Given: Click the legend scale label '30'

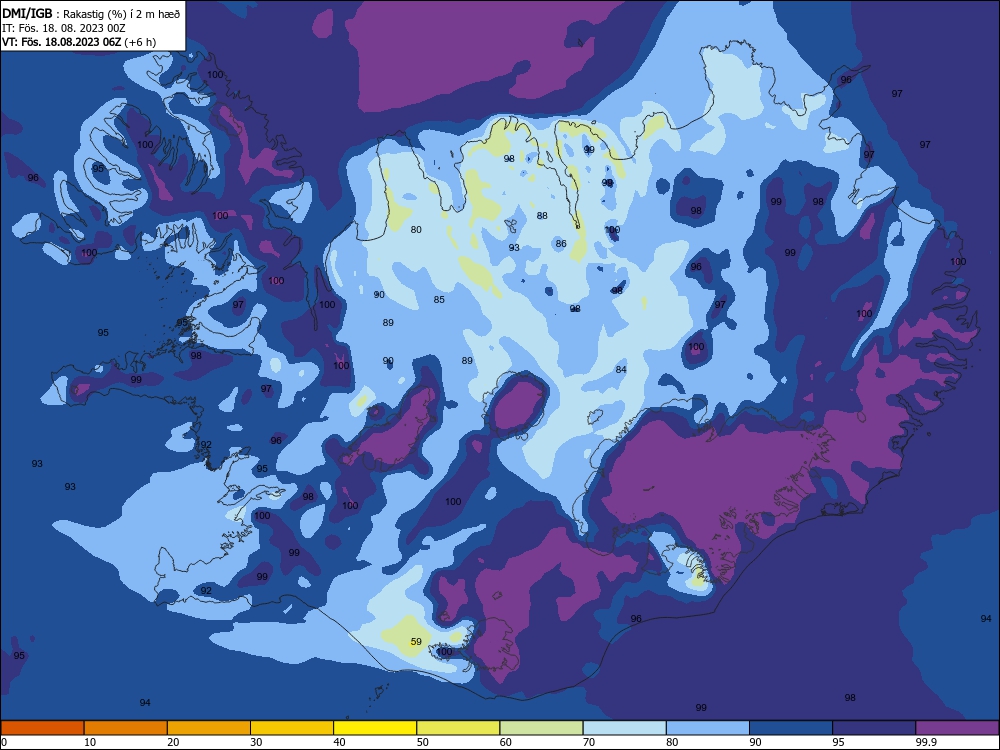Looking at the screenshot, I should pyautogui.click(x=256, y=742).
